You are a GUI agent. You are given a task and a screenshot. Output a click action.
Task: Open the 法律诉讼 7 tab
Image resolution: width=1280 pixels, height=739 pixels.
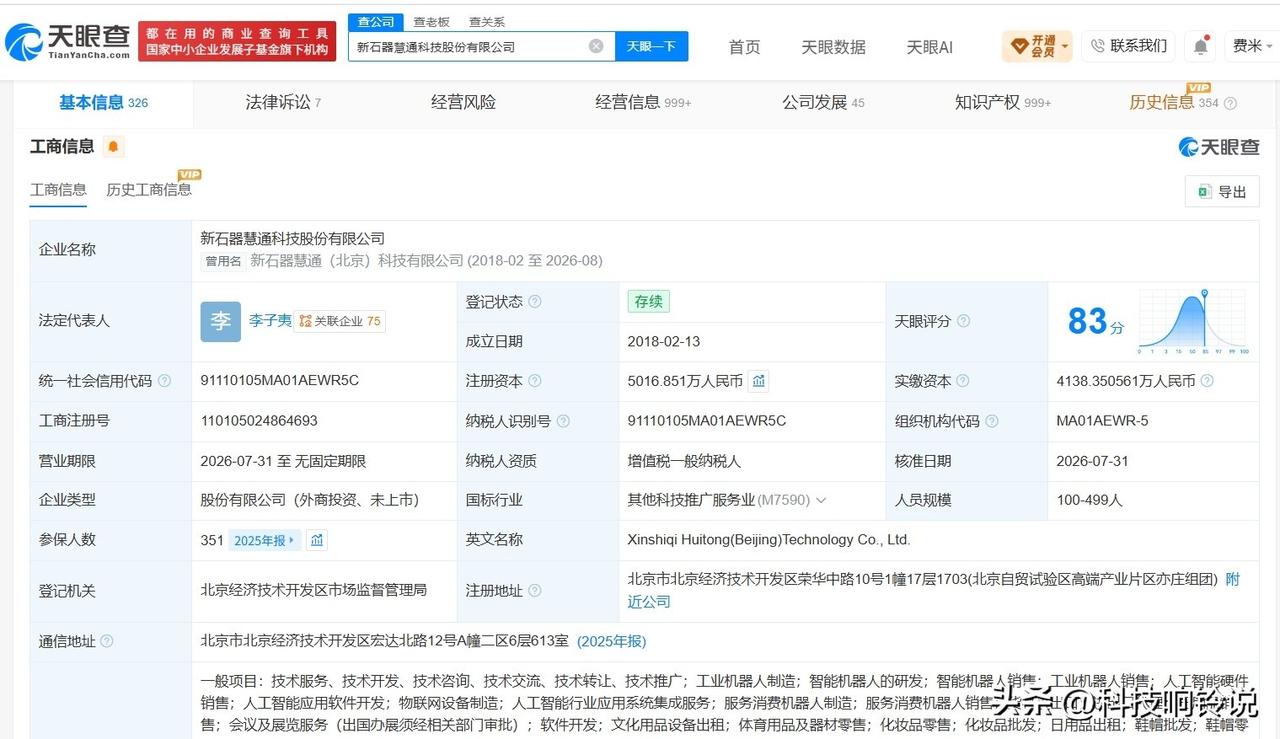pyautogui.click(x=283, y=103)
